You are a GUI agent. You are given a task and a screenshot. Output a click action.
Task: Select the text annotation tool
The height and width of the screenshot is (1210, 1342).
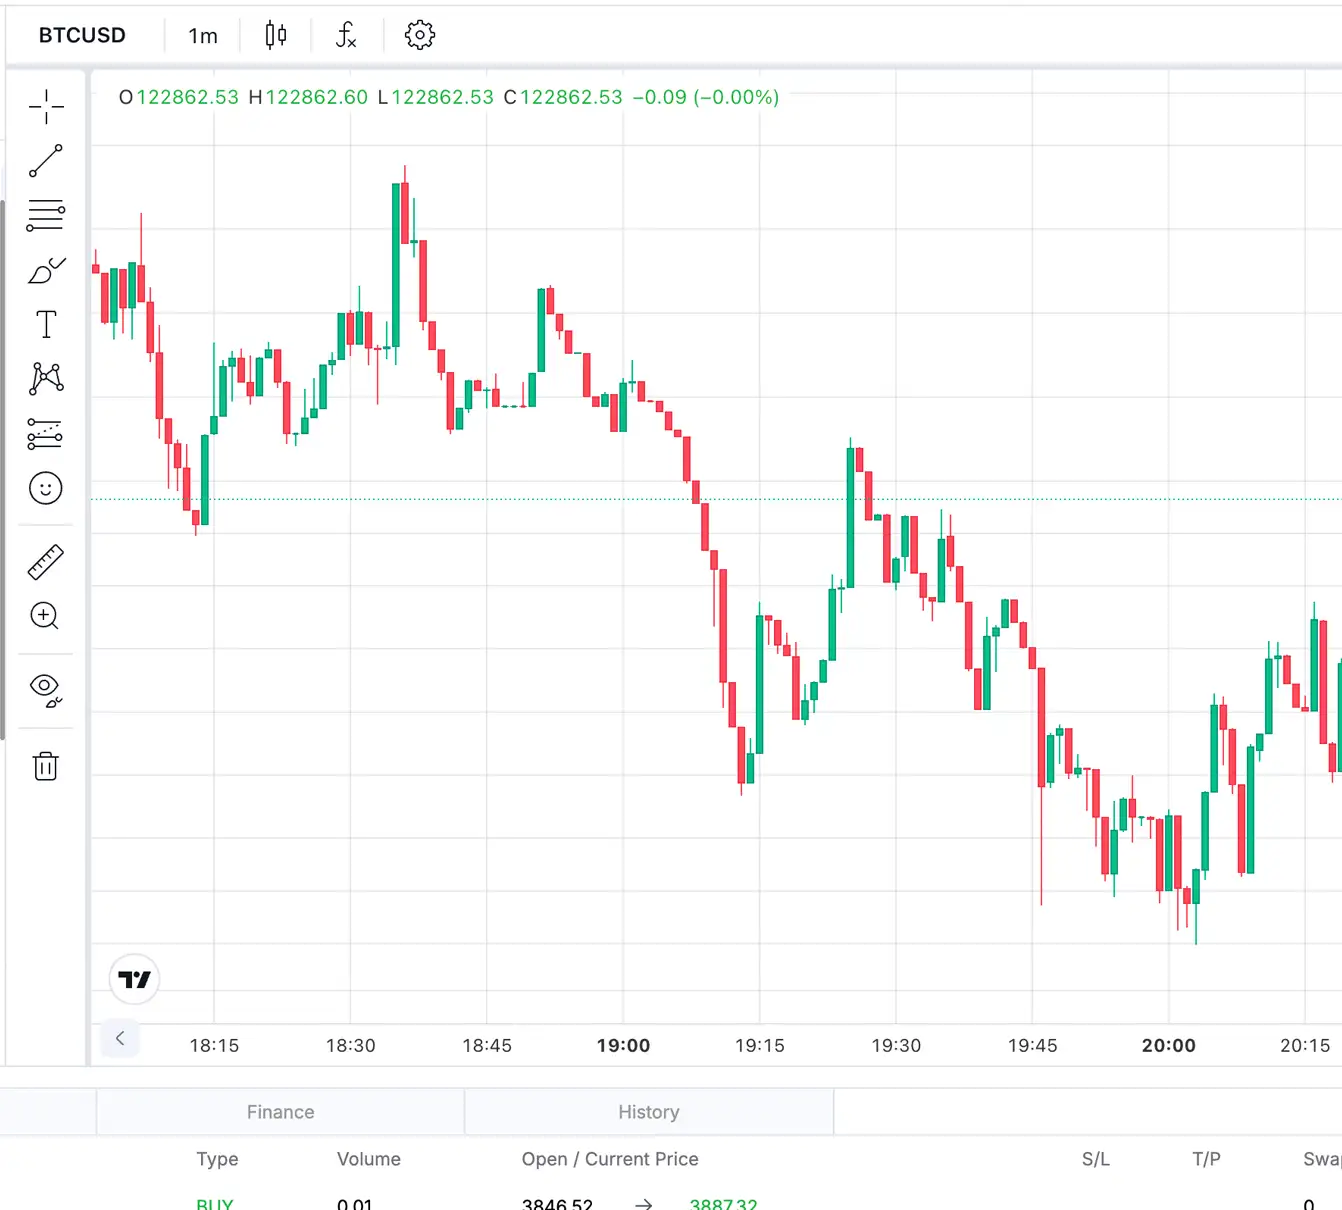(46, 324)
